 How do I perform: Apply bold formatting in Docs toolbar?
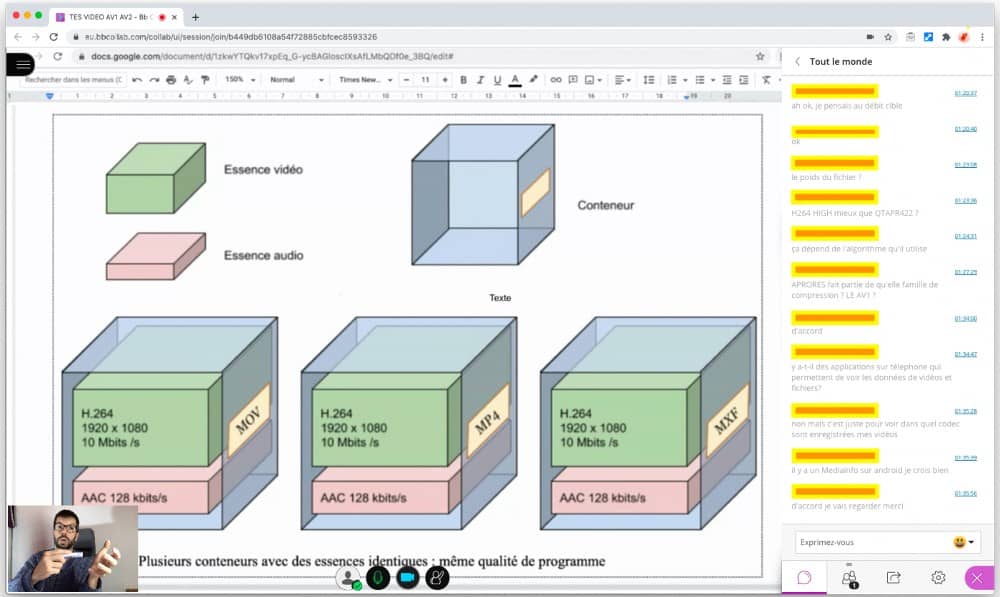pos(463,80)
